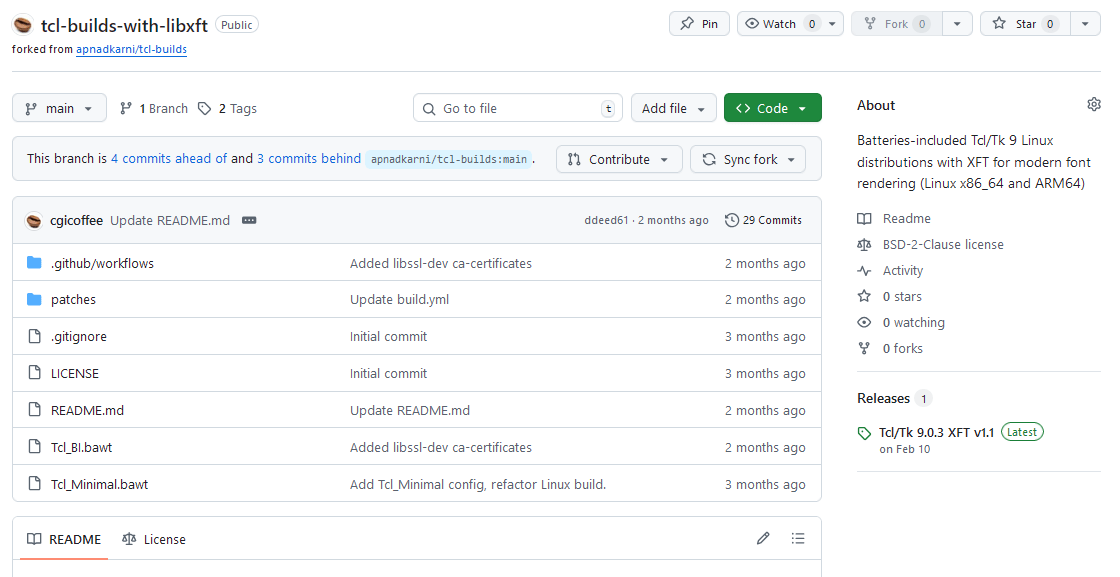Select the README tab
The width and height of the screenshot is (1120, 577).
64,539
